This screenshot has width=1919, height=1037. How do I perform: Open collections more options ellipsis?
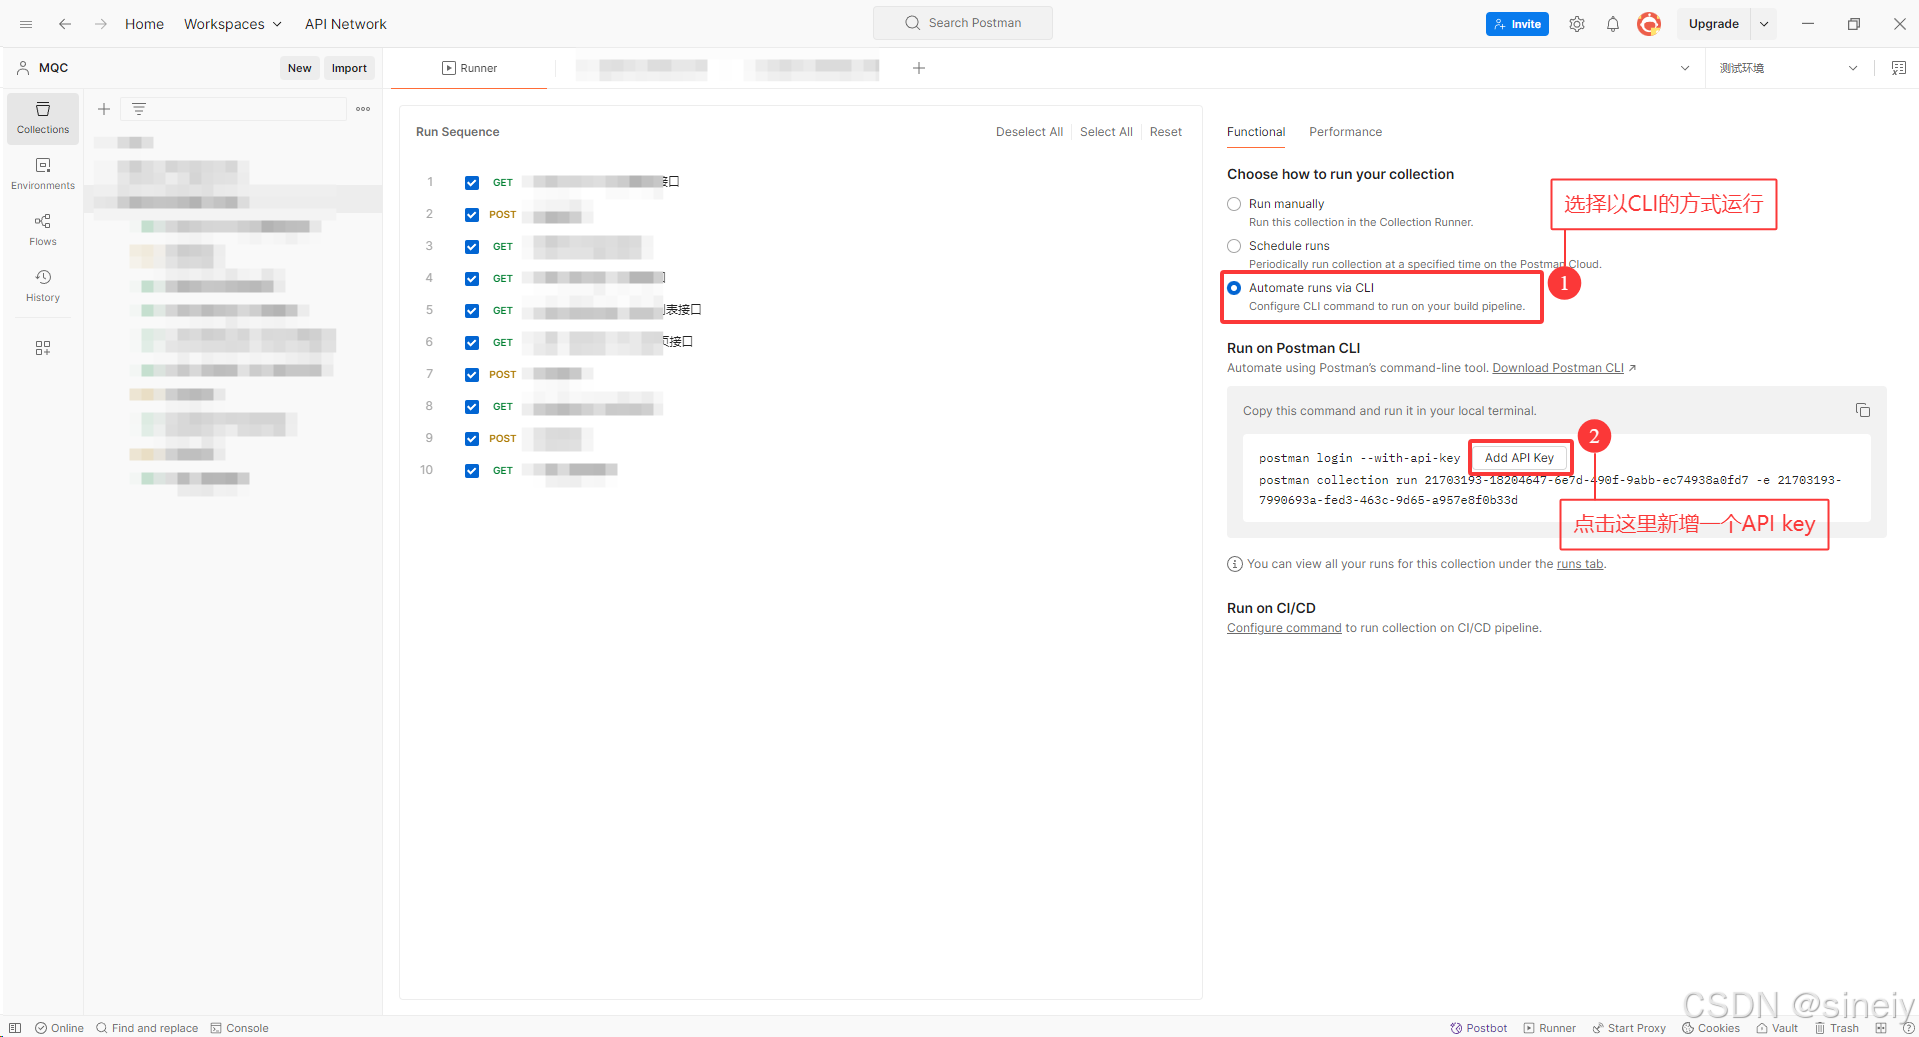pos(363,109)
